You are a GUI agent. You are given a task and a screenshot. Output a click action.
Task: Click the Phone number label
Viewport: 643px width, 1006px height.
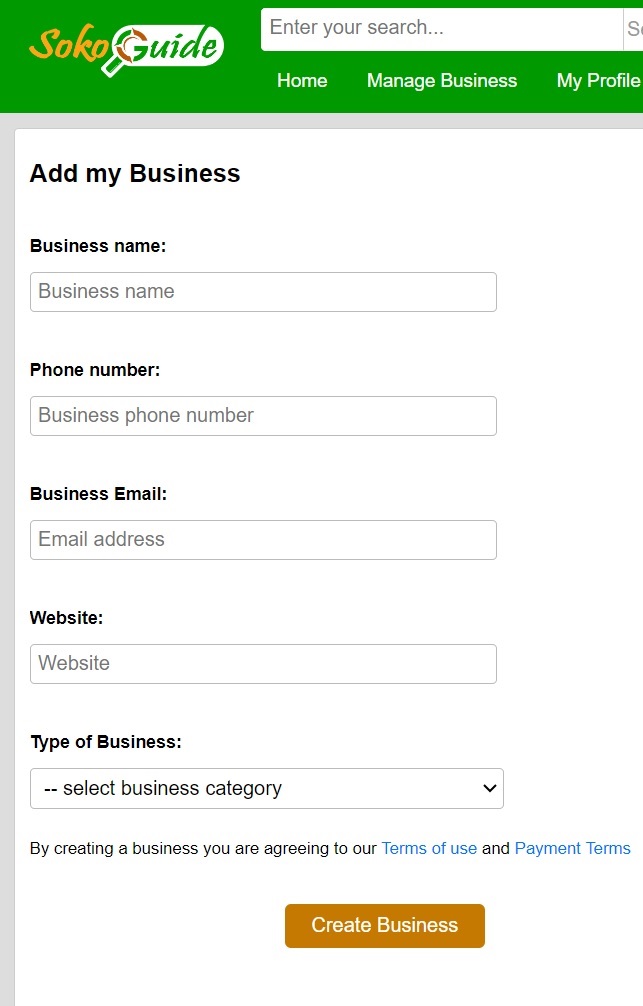click(95, 370)
